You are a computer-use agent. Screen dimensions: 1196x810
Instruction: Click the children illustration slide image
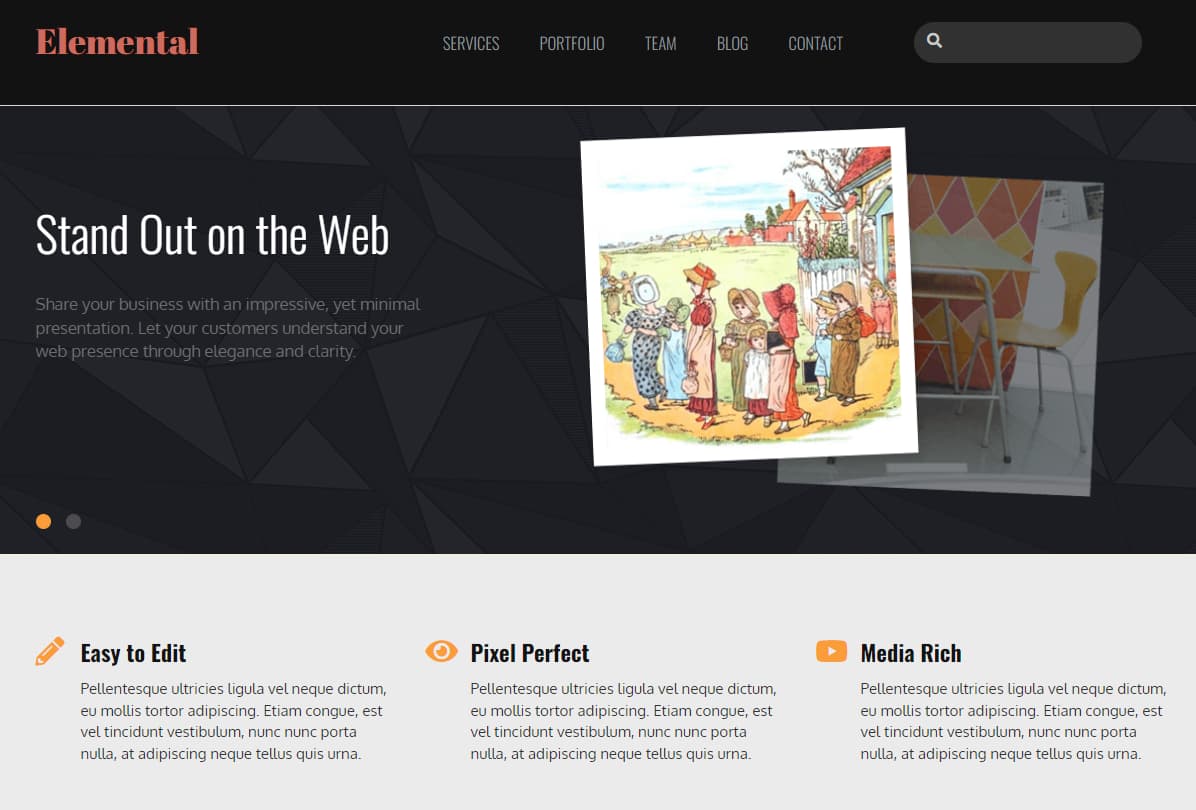pyautogui.click(x=749, y=297)
